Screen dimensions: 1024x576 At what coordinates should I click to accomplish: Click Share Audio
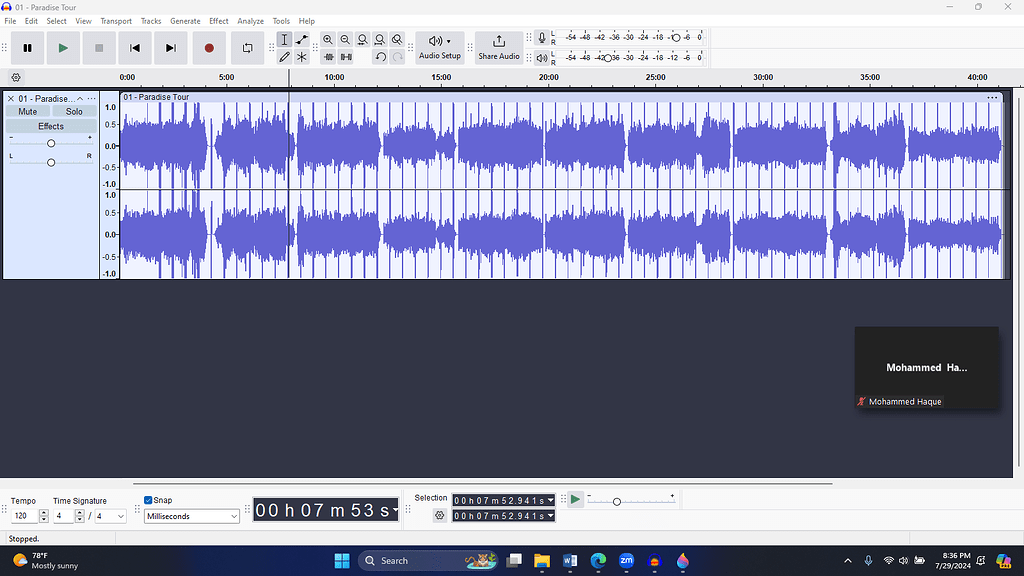[498, 47]
